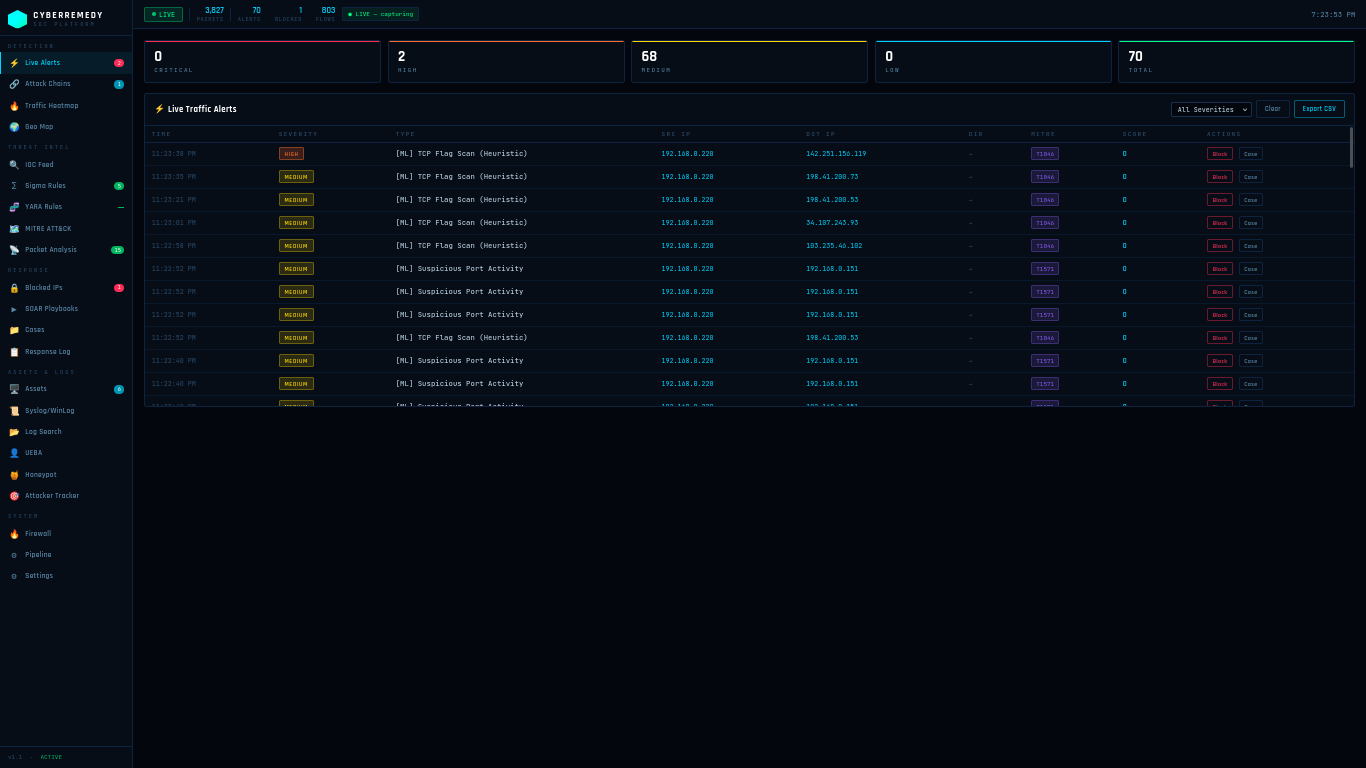Click the SEVERITY column header

pyautogui.click(x=298, y=134)
